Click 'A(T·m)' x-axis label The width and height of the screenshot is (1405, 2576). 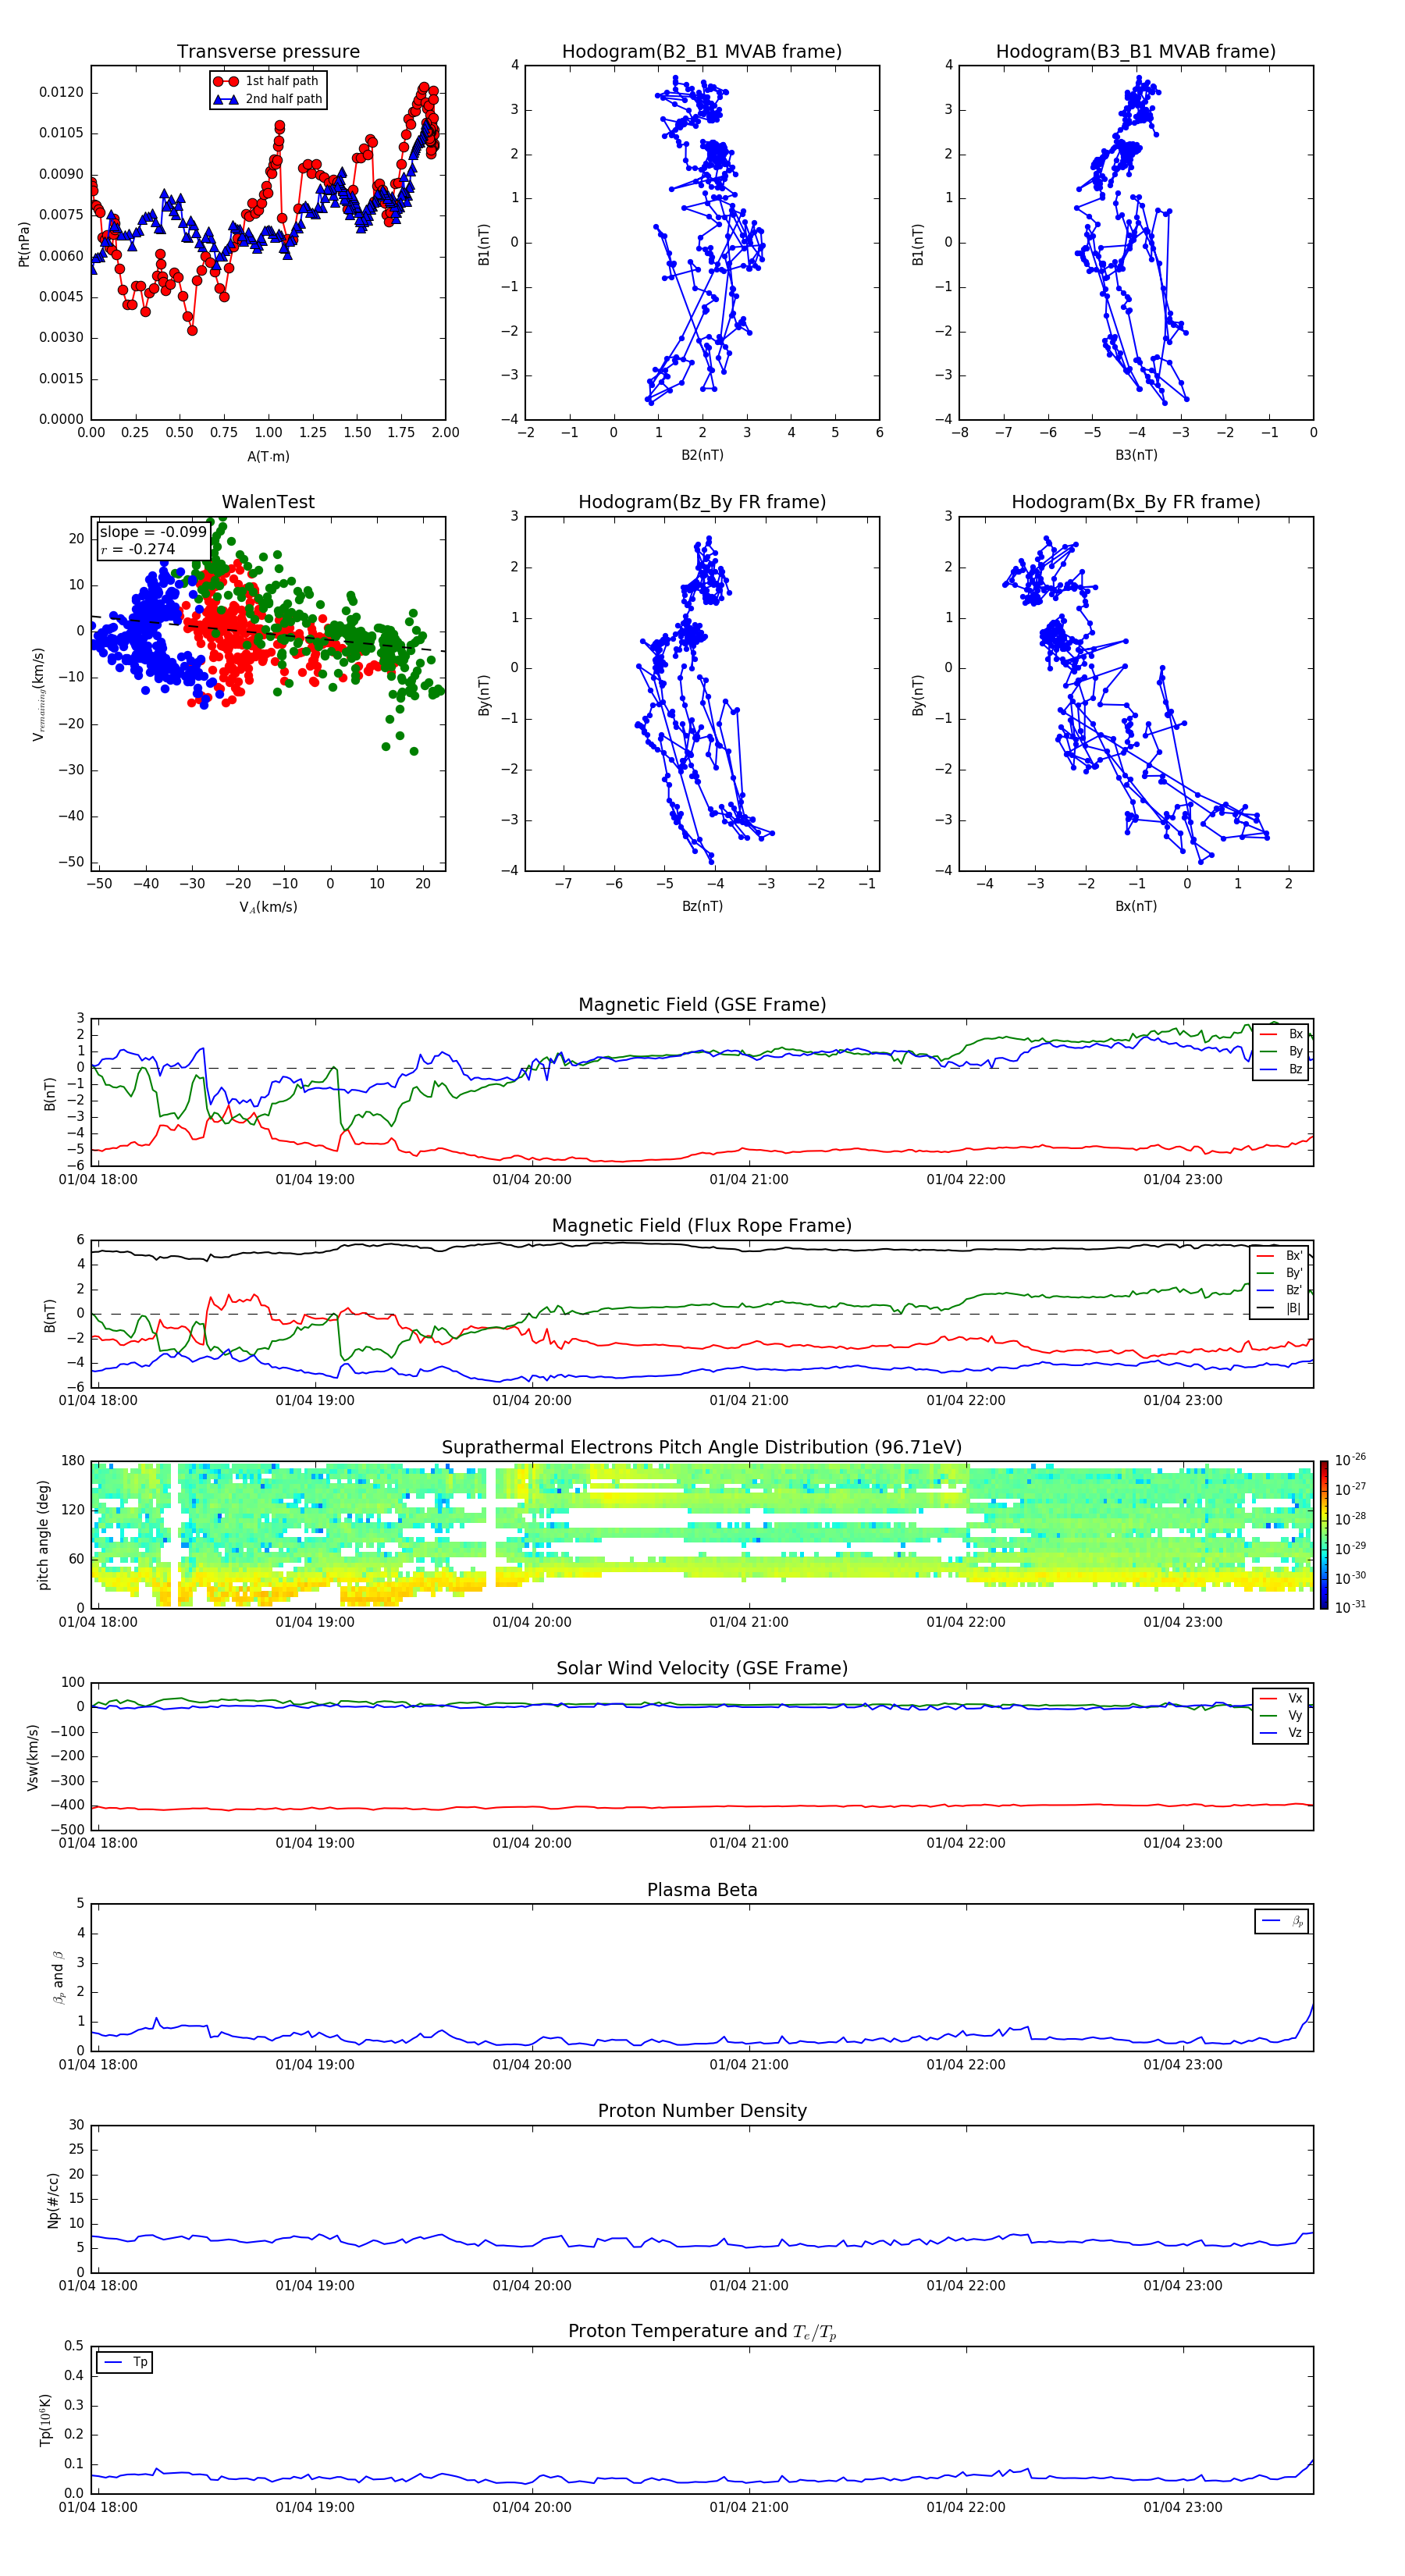click(x=268, y=457)
